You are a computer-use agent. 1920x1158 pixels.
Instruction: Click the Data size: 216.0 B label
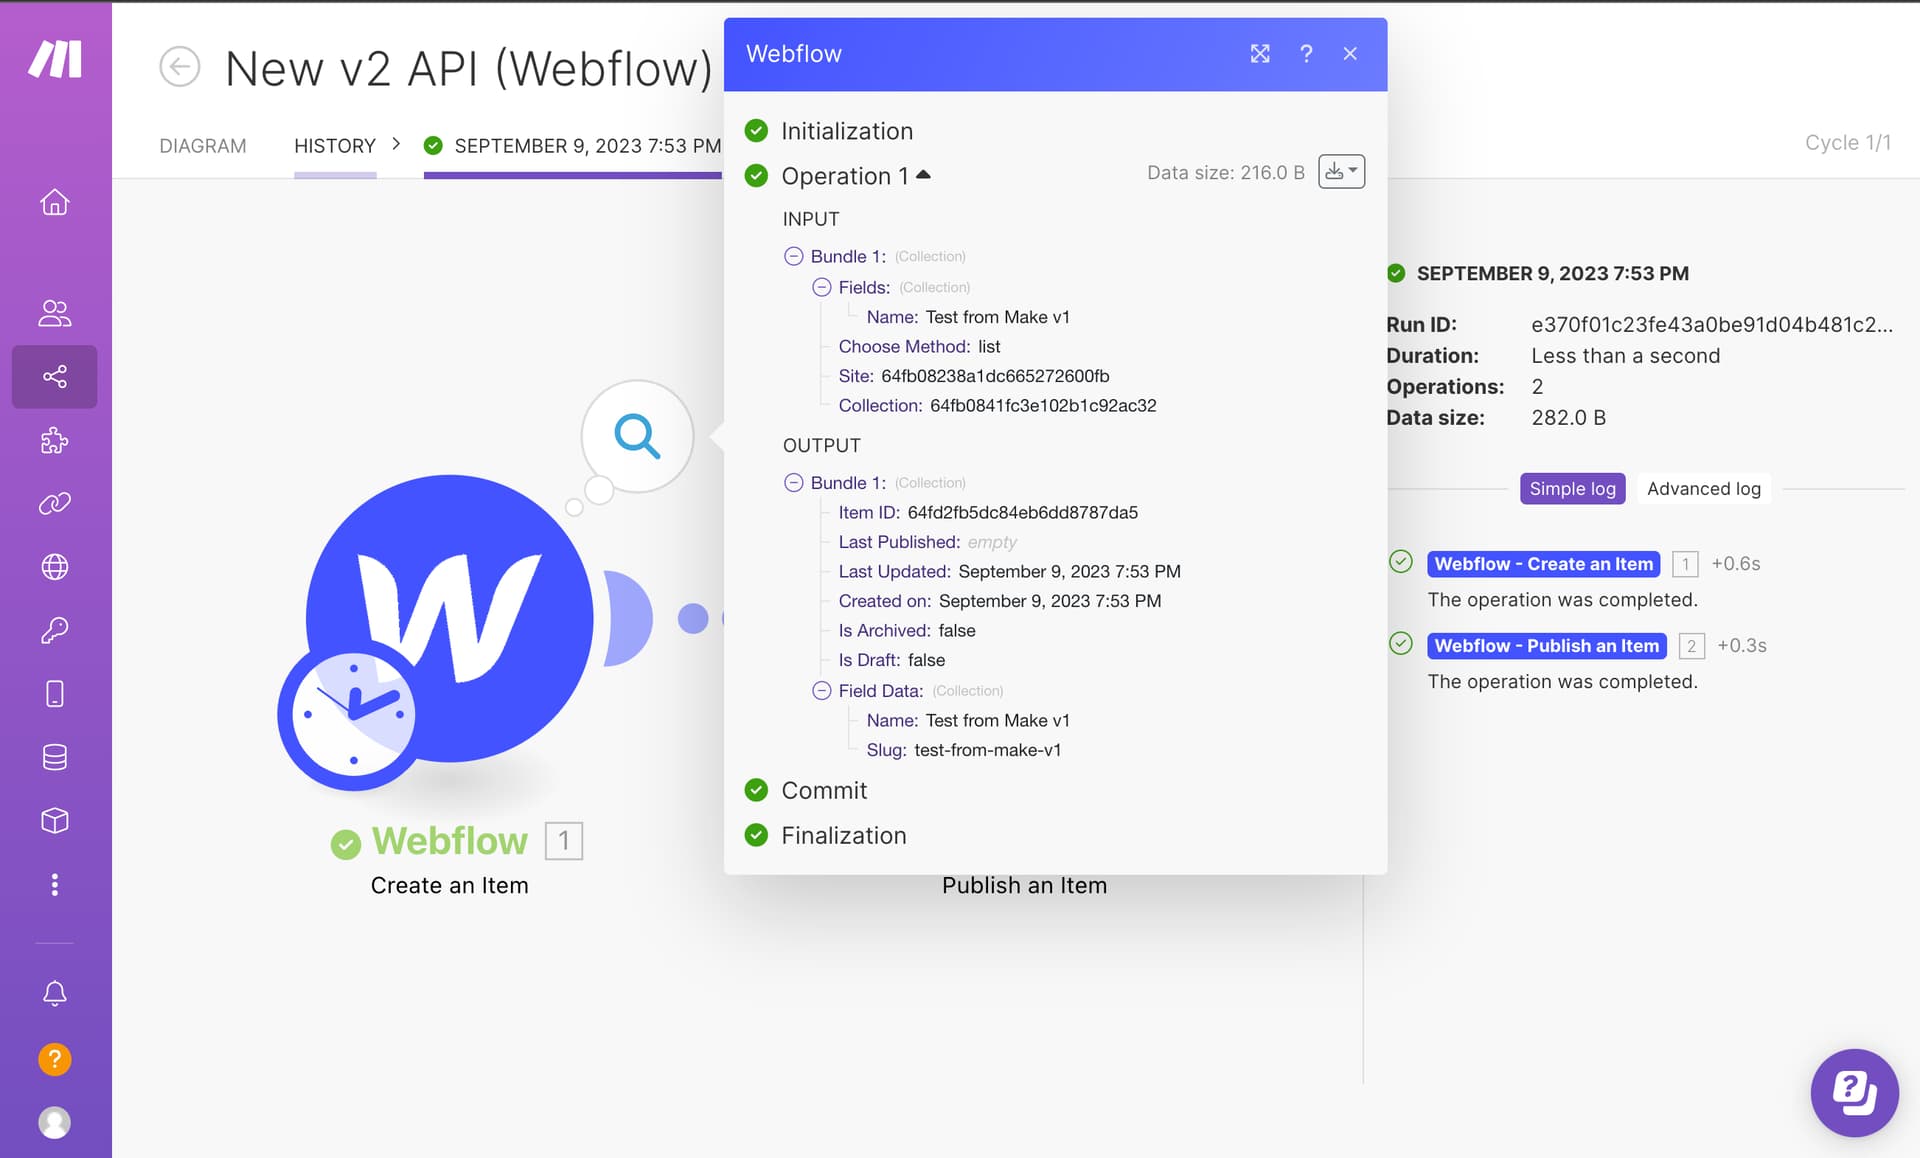1225,172
